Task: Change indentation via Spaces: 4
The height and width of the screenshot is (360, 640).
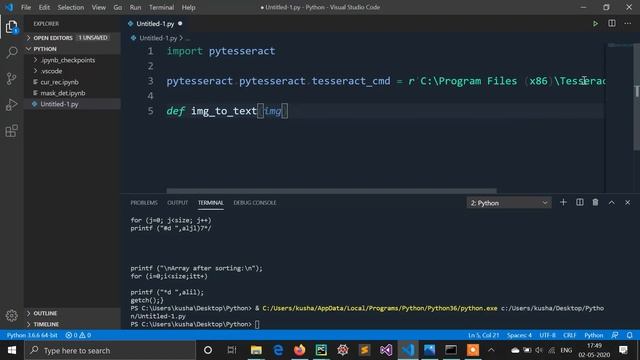Action: [x=519, y=335]
